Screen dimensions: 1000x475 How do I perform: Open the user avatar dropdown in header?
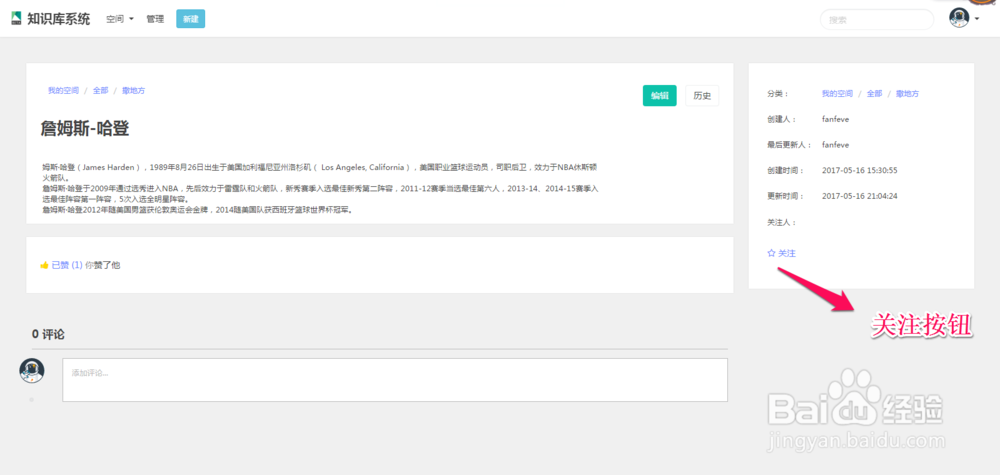964,18
